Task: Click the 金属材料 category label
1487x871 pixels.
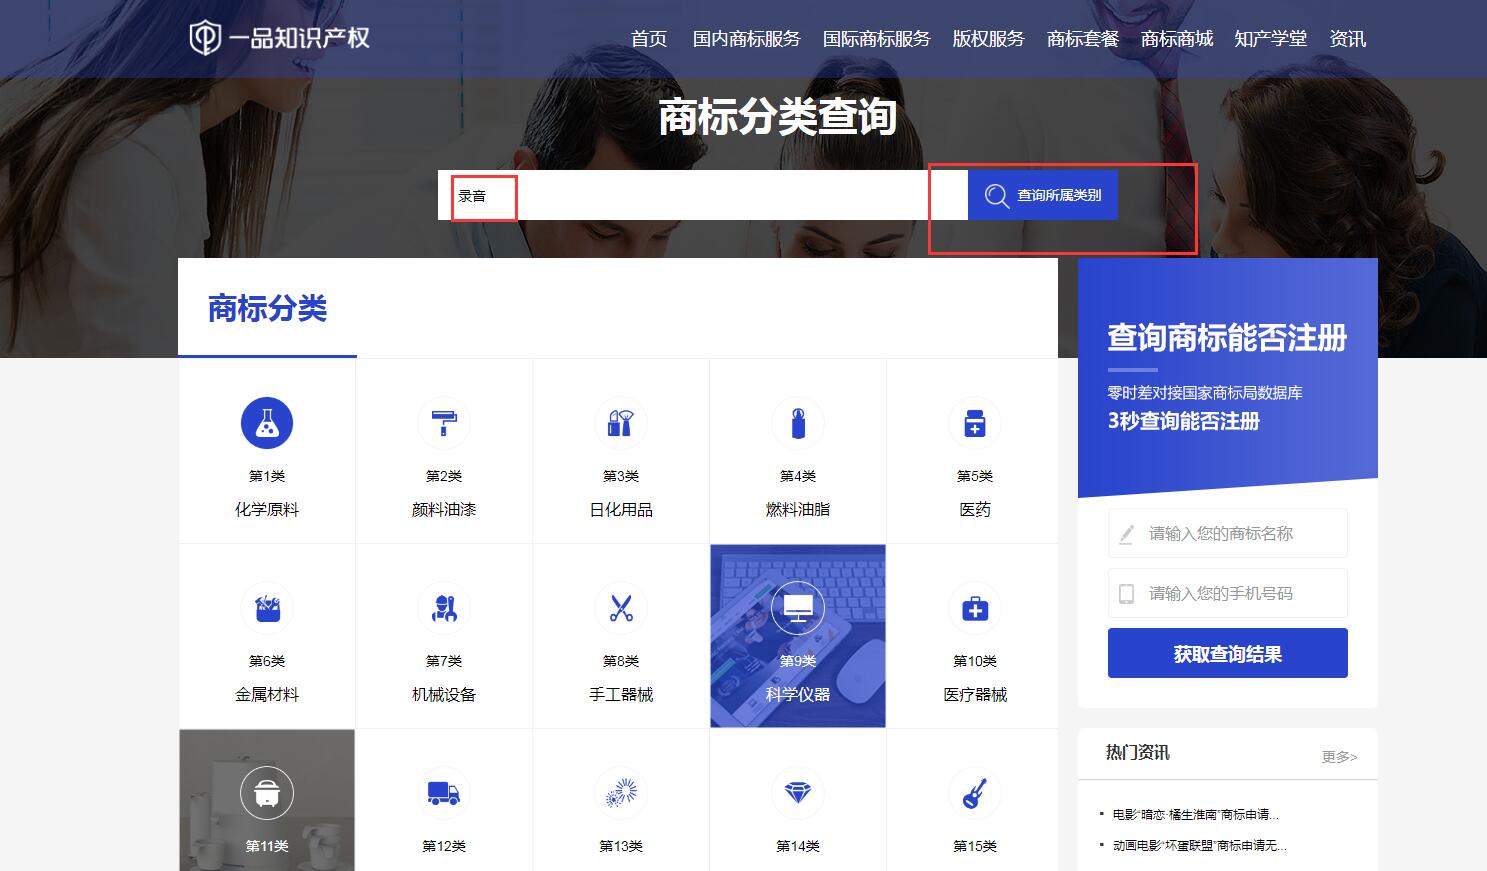Action: (x=267, y=695)
